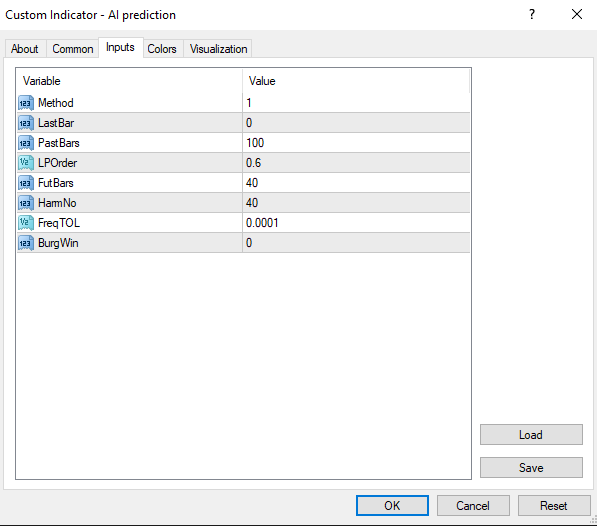The width and height of the screenshot is (597, 526).
Task: Open the help question mark button
Action: [x=532, y=14]
